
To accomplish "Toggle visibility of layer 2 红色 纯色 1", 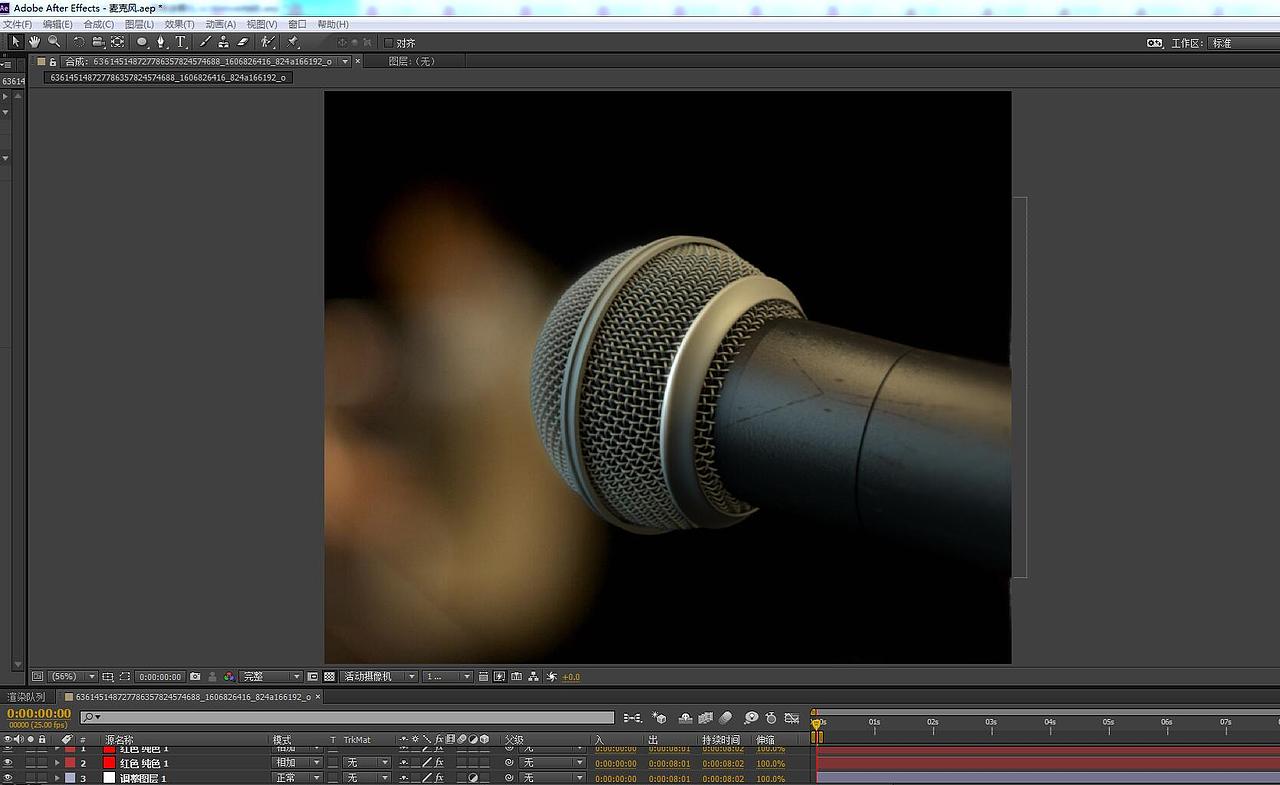I will 8,763.
